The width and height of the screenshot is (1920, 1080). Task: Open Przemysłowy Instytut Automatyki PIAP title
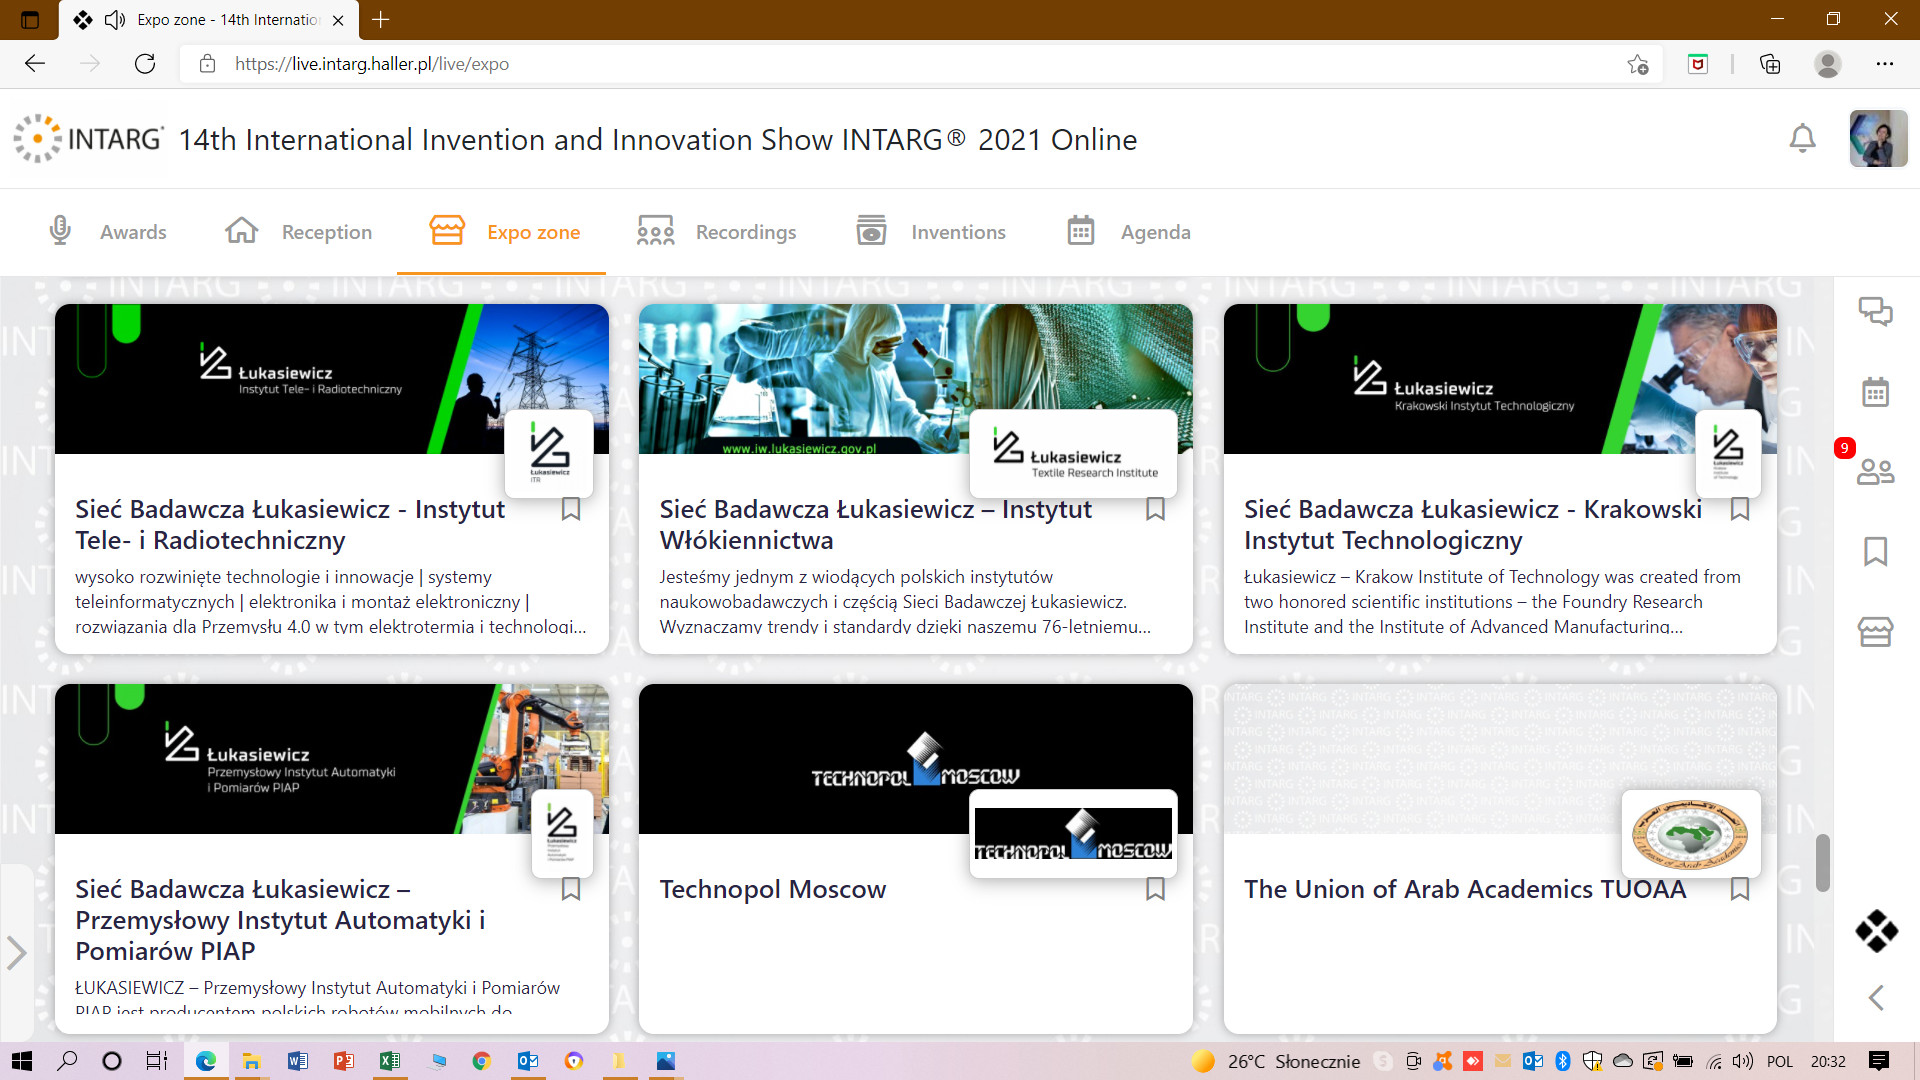coord(280,920)
